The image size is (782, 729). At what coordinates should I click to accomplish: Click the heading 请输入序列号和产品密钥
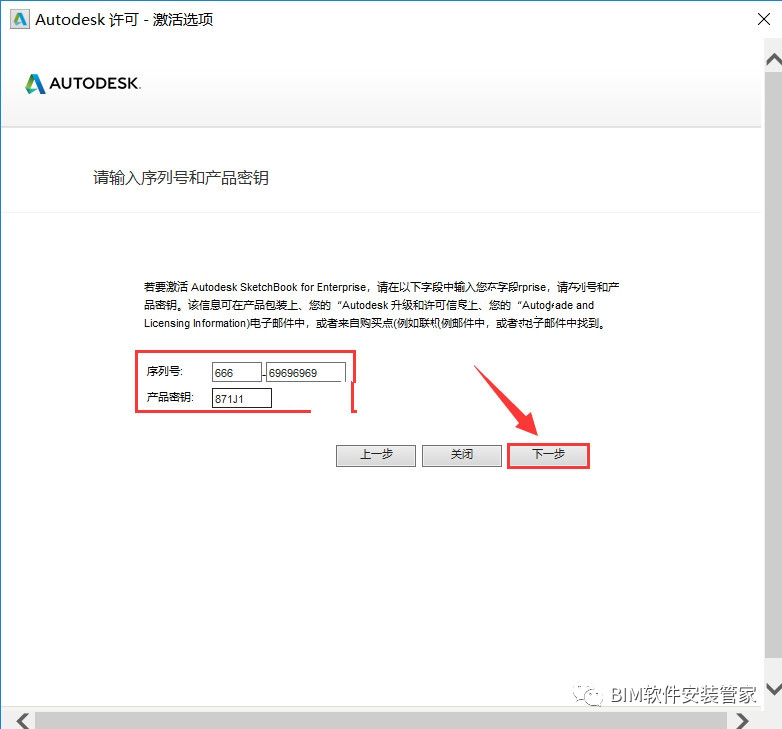tap(181, 178)
